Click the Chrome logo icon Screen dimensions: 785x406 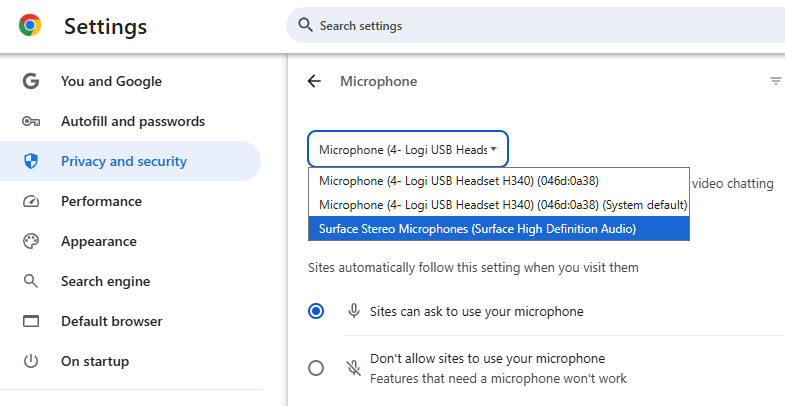(30, 25)
